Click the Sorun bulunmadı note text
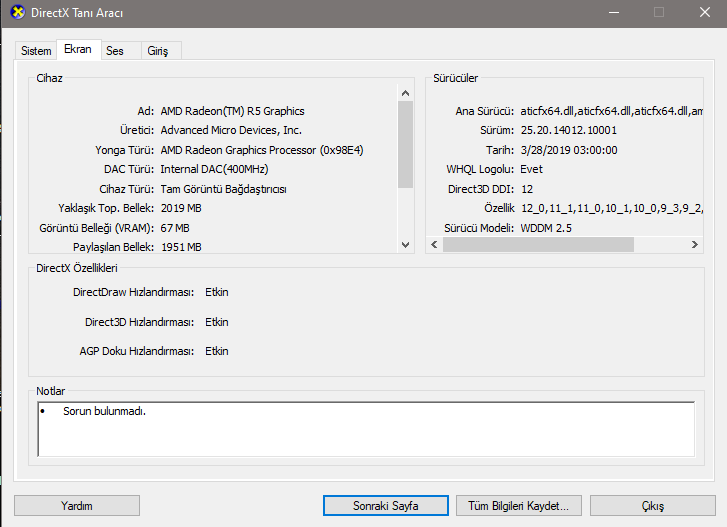 [104, 411]
